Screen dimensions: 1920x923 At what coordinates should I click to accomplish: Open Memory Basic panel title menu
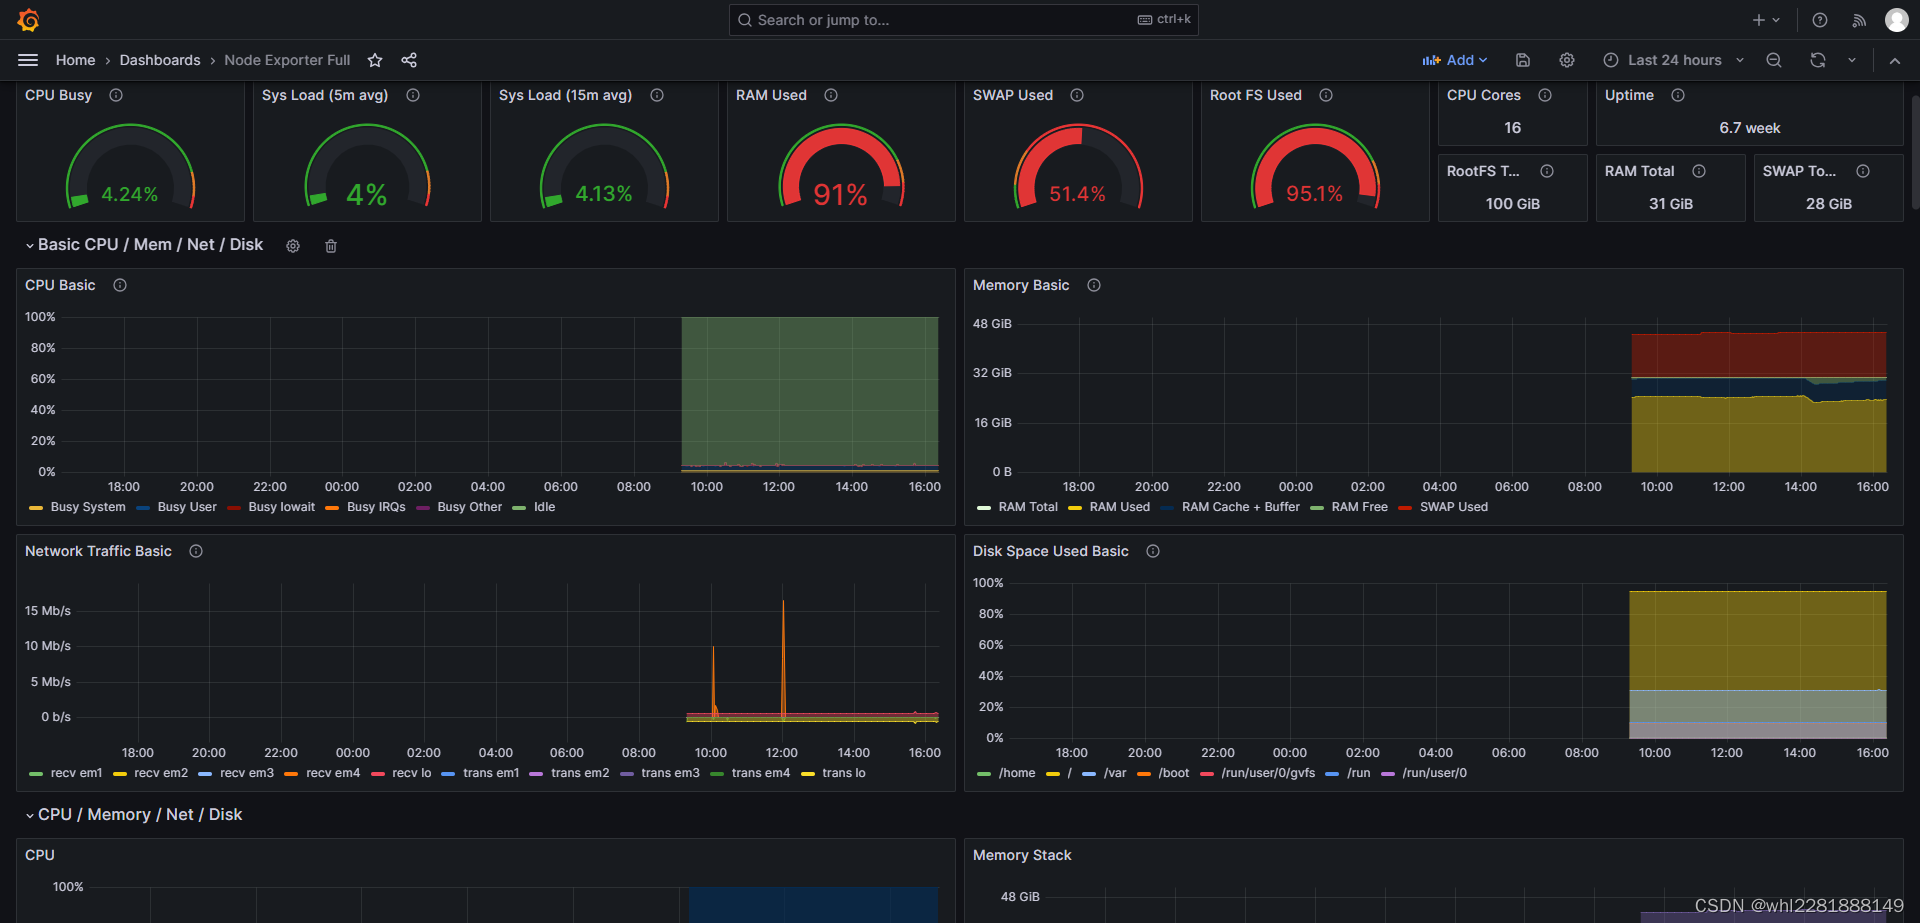(1021, 285)
